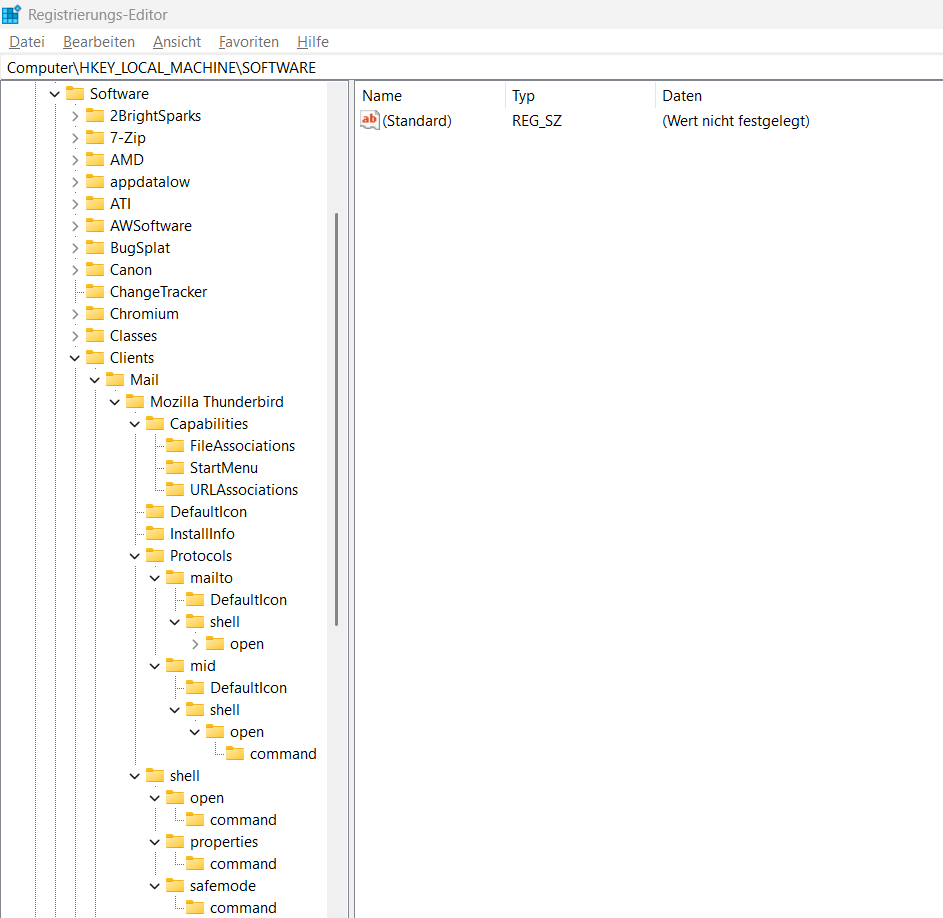Select the Mozilla Thunderbird folder icon

135,401
